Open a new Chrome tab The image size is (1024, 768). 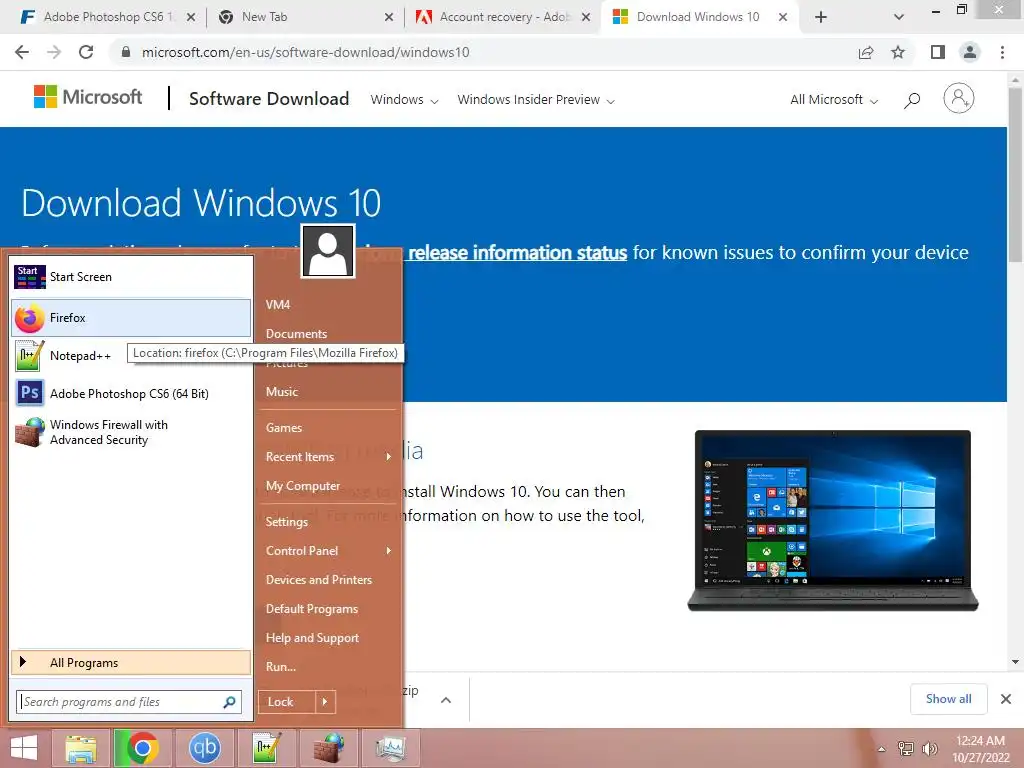pos(821,17)
